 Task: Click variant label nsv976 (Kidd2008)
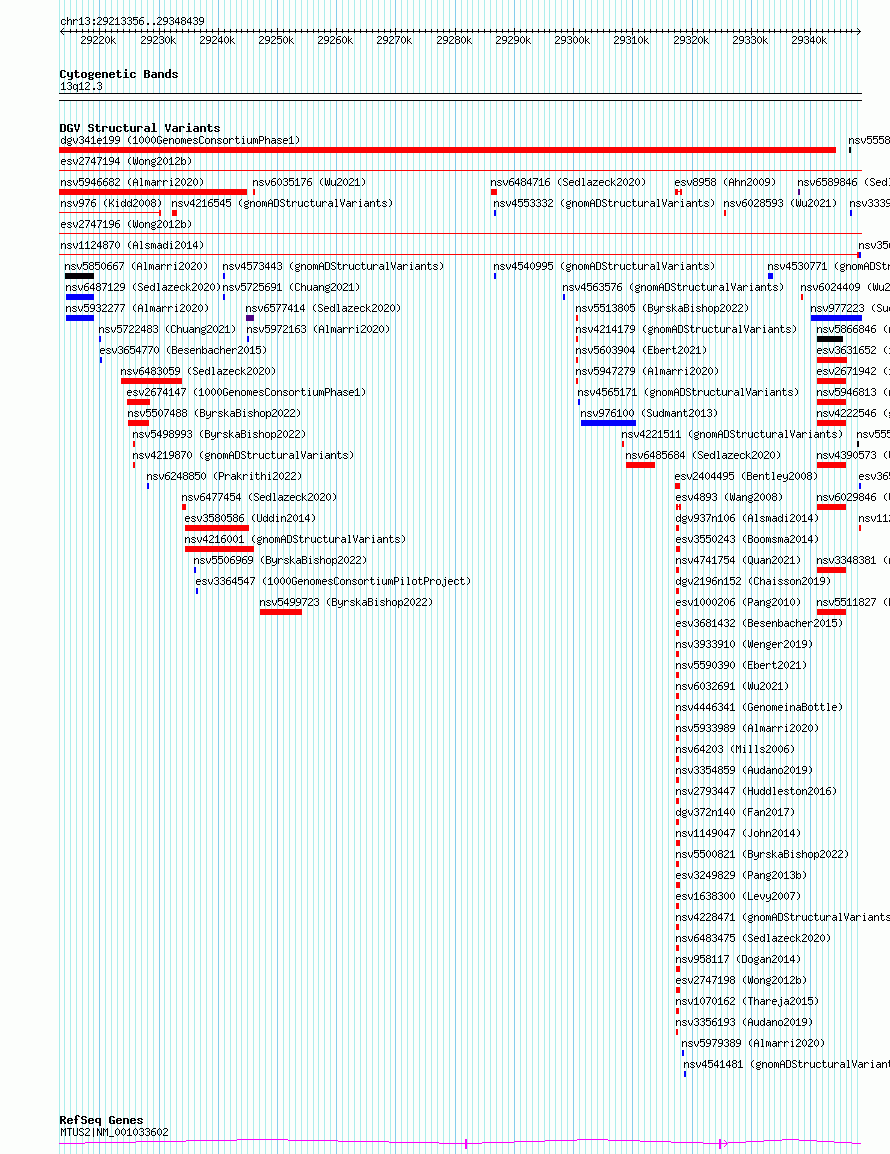111,203
